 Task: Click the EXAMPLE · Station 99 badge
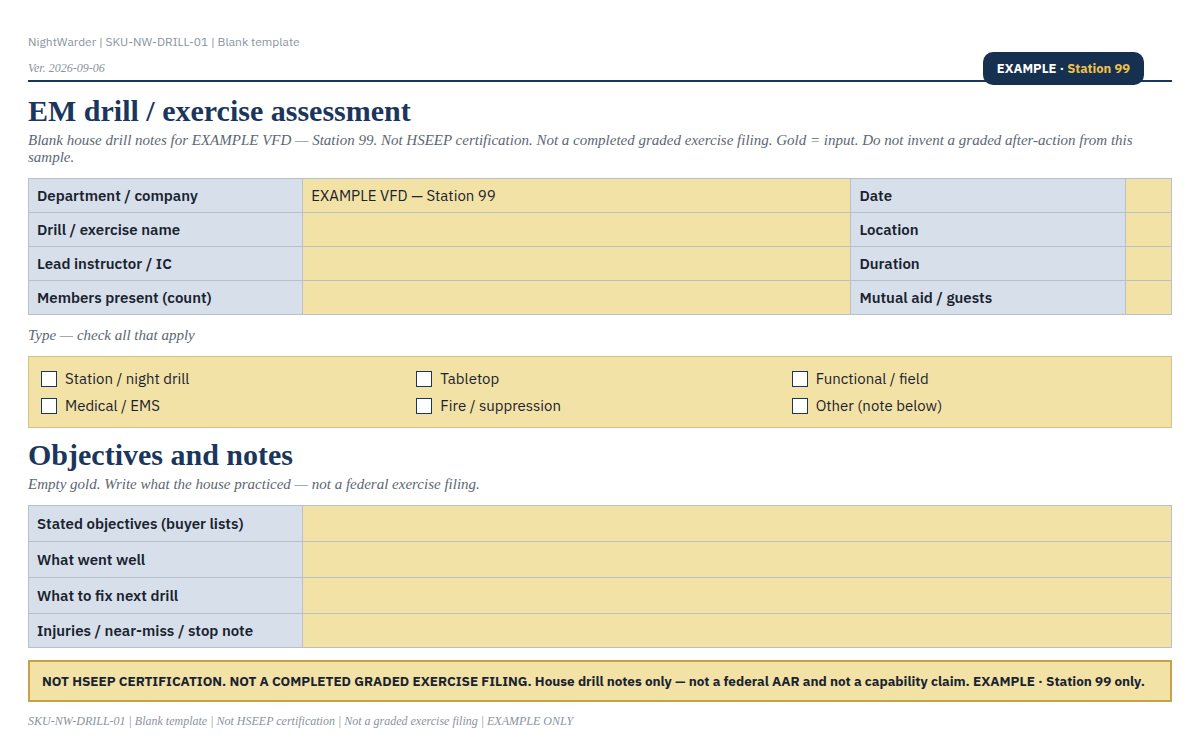(1063, 68)
